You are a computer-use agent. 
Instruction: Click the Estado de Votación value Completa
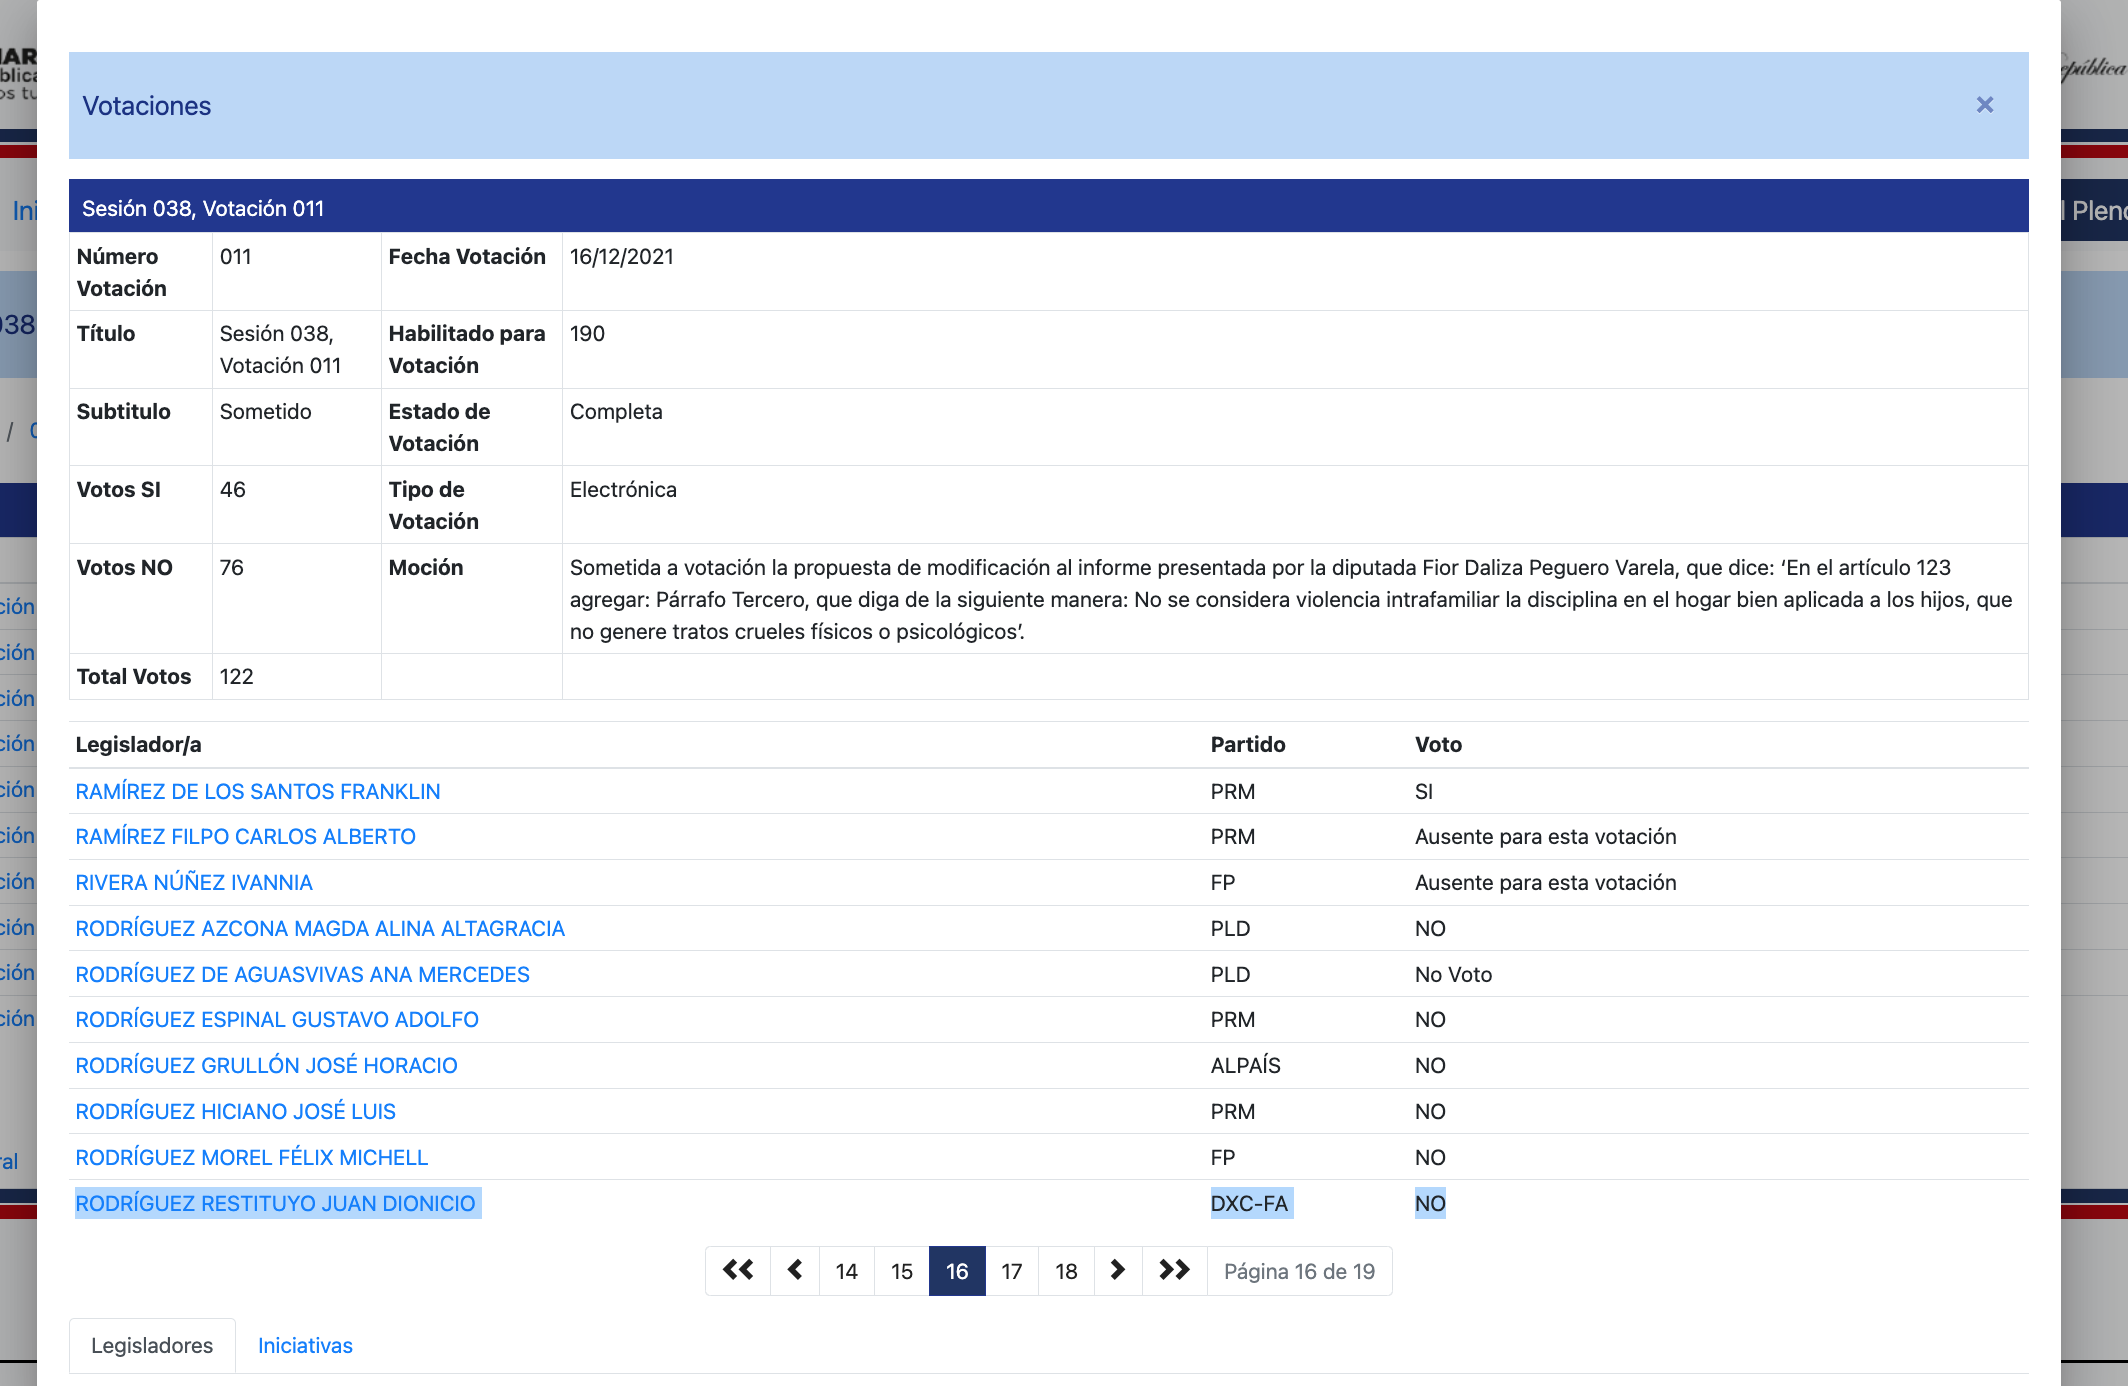pos(616,412)
